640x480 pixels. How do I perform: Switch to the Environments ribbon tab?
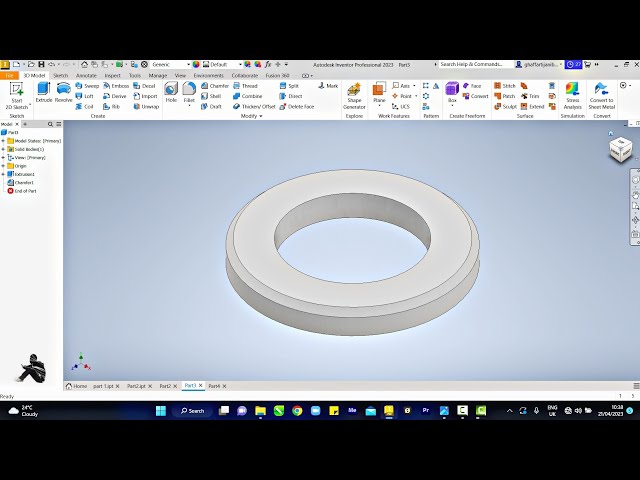coord(209,76)
